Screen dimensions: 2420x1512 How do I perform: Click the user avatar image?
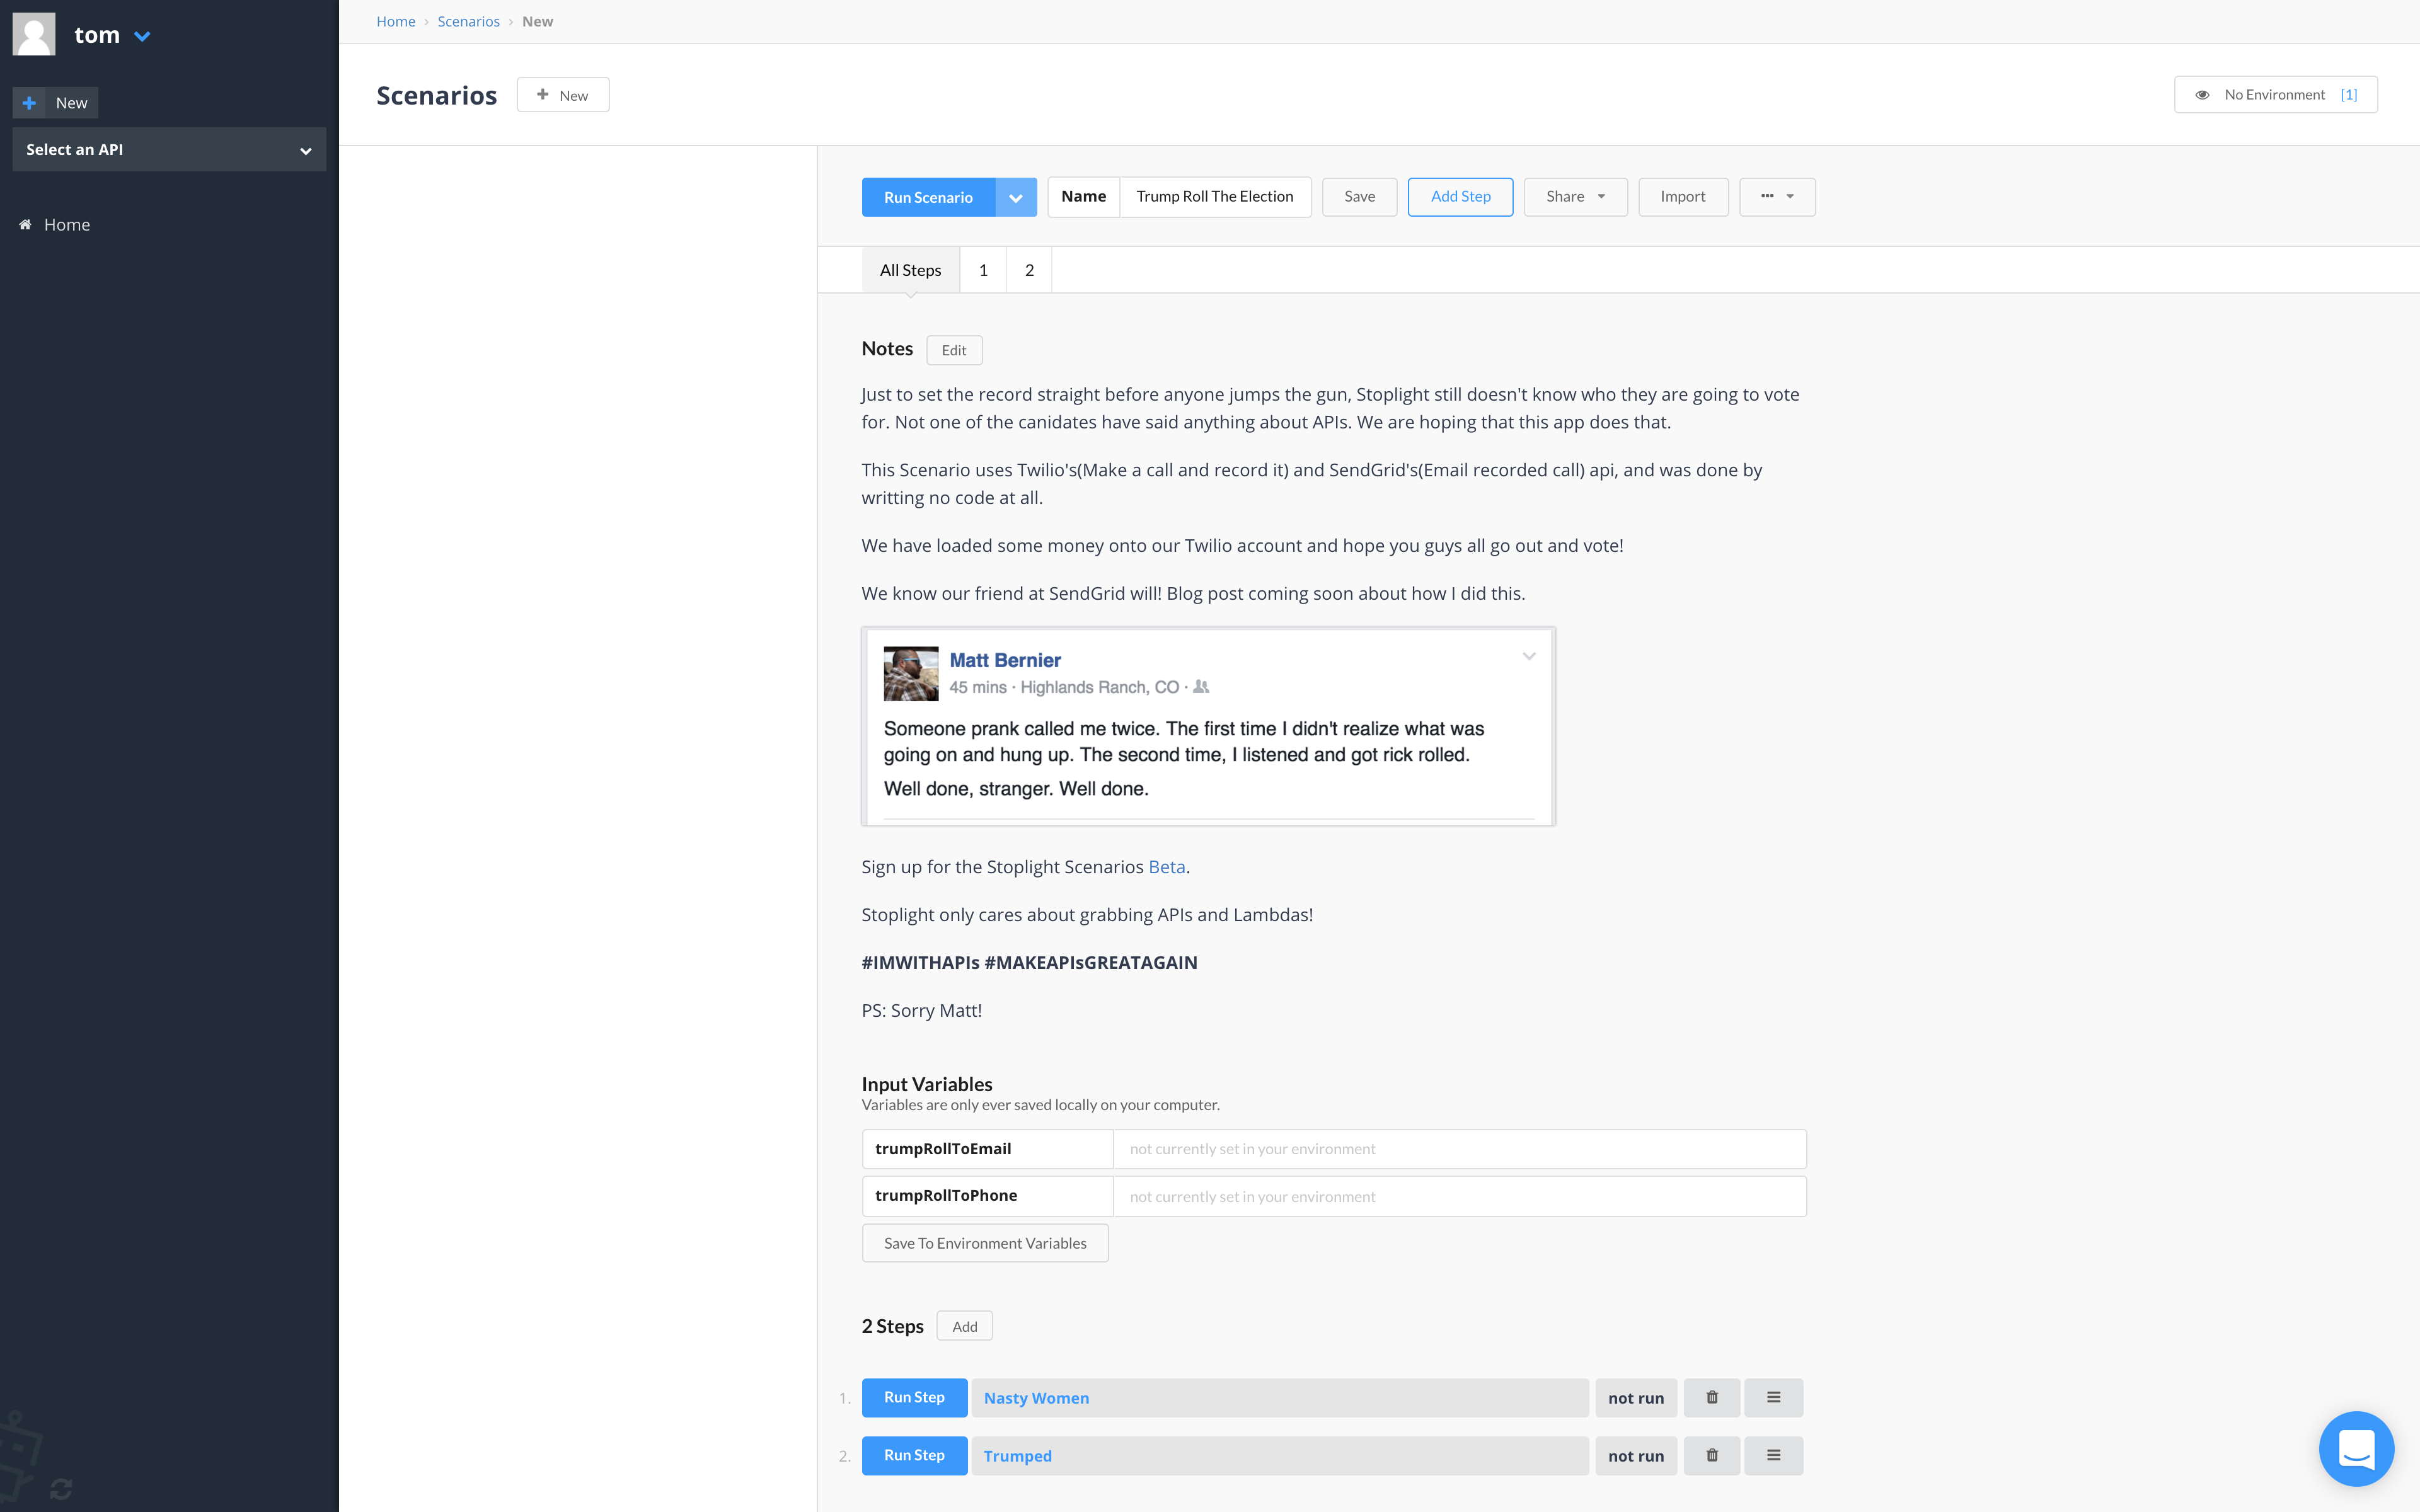pyautogui.click(x=34, y=35)
